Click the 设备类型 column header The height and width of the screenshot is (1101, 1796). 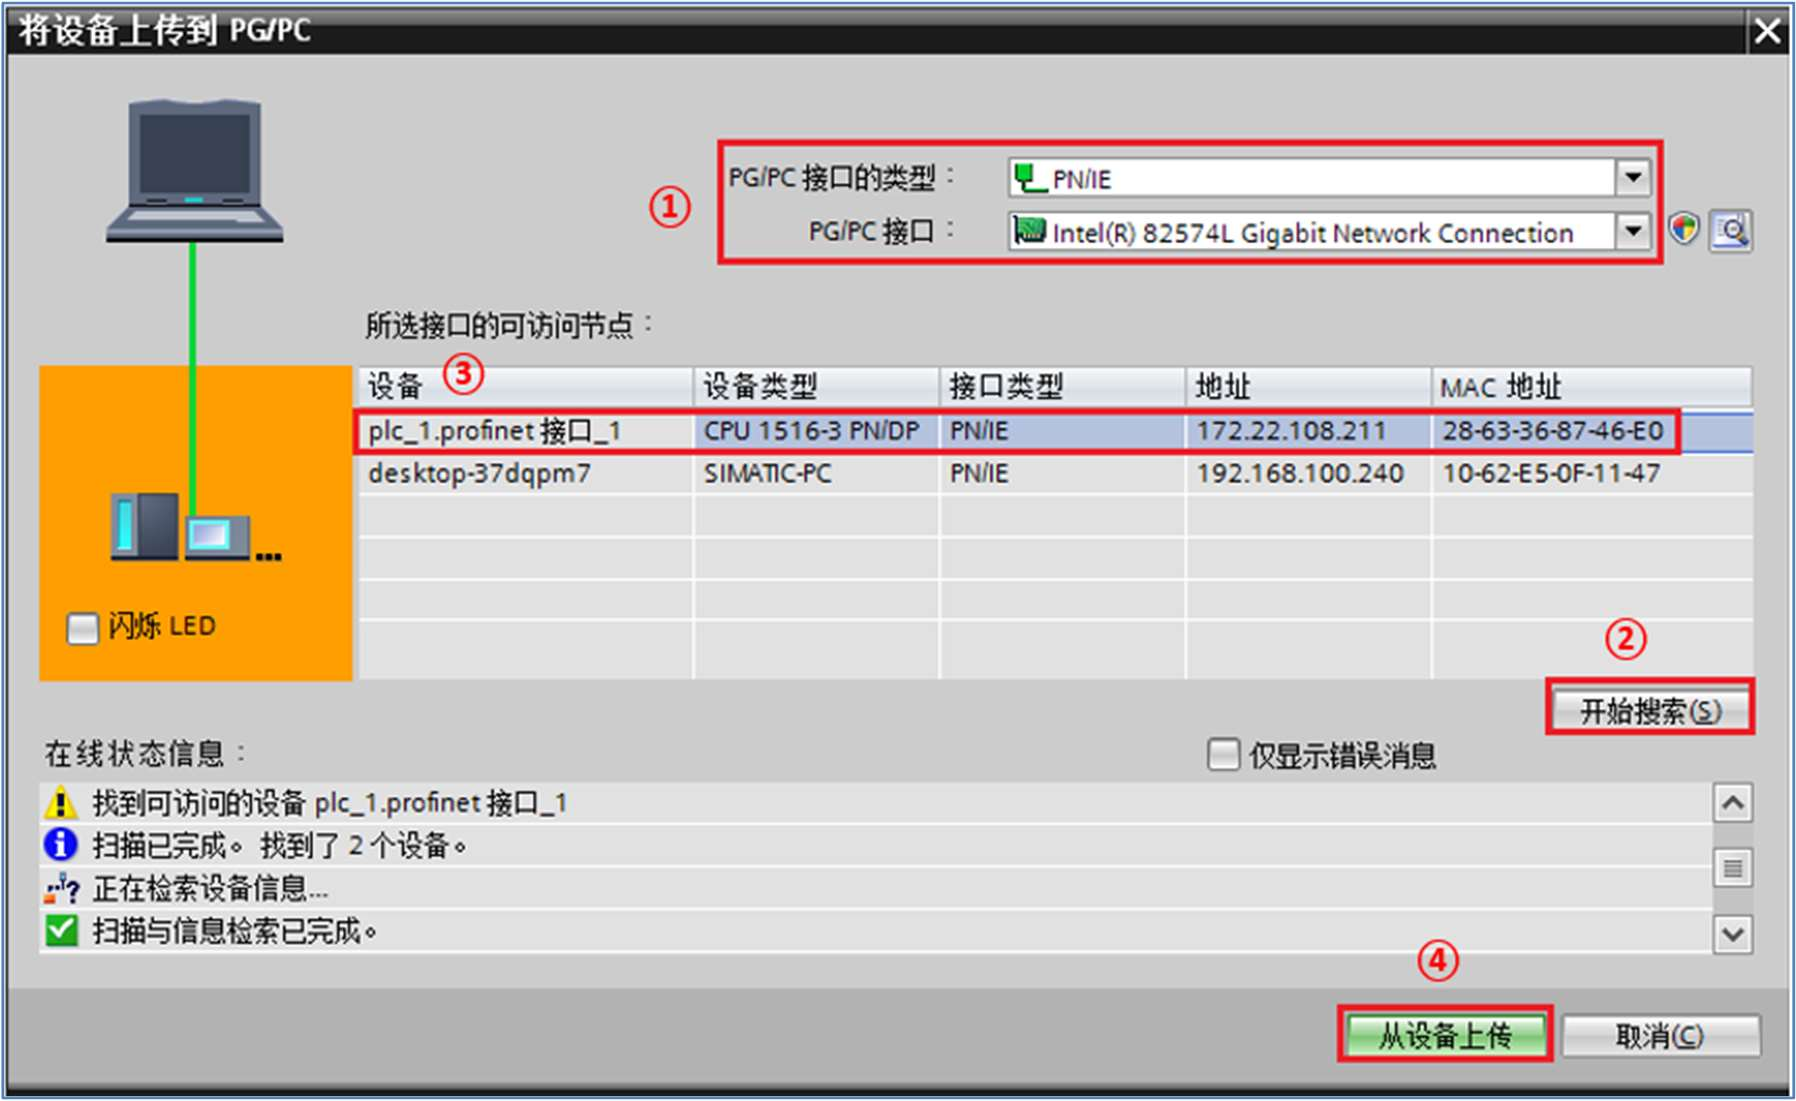pos(760,387)
